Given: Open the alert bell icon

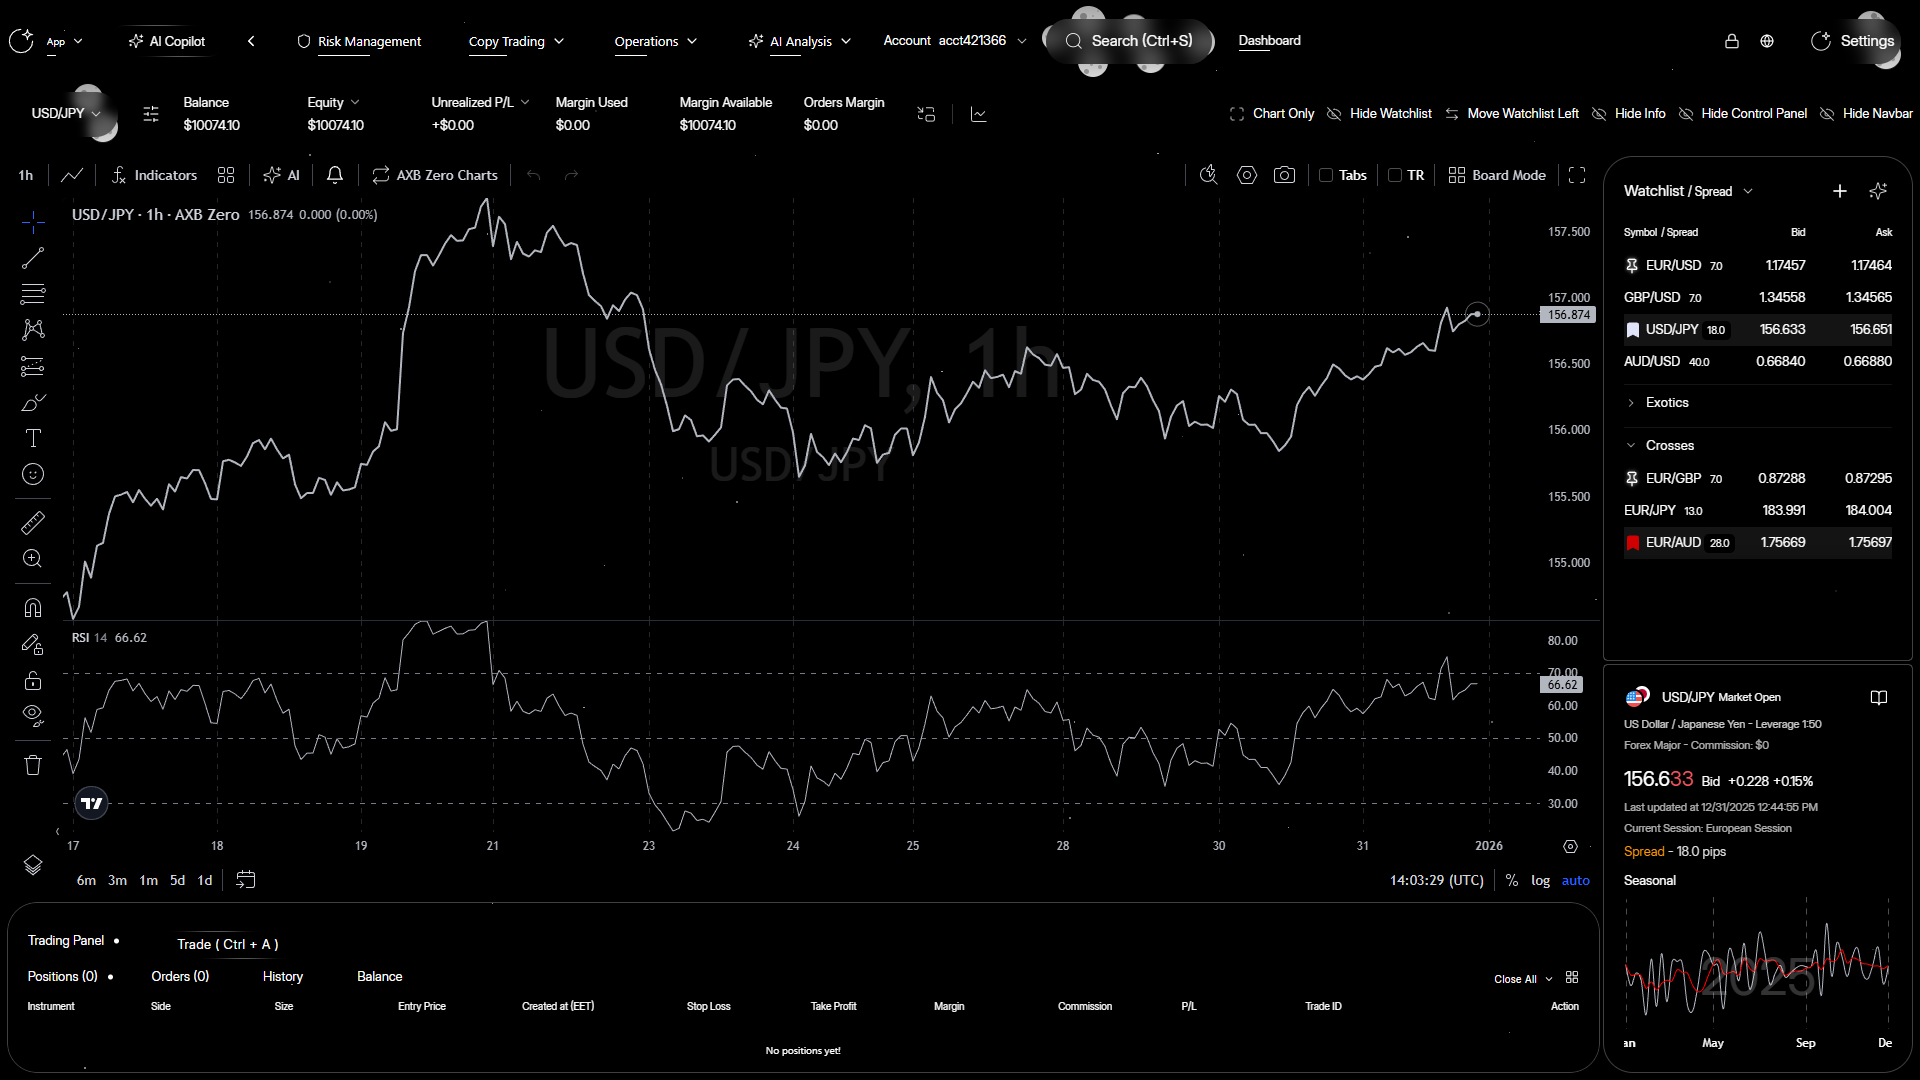Looking at the screenshot, I should click(x=335, y=175).
